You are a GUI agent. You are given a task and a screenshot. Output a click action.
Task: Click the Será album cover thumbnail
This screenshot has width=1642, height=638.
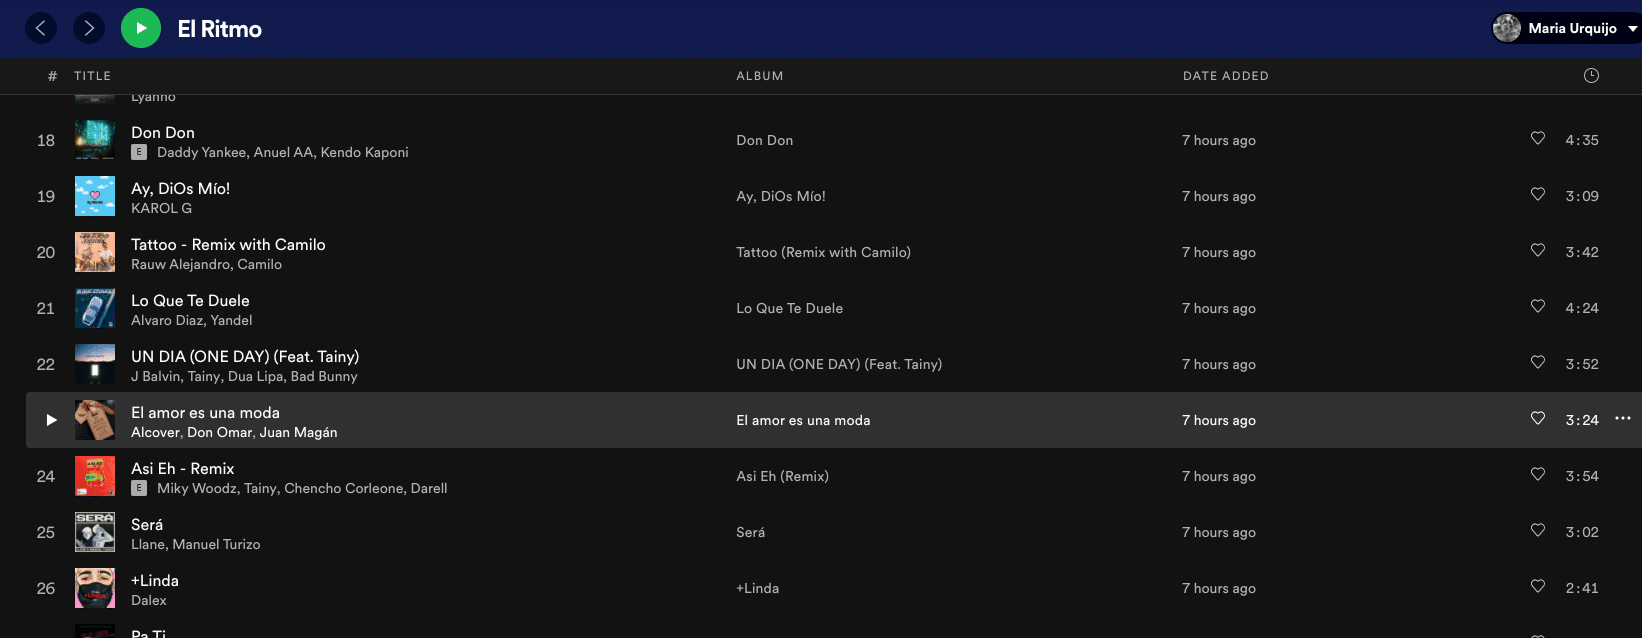[95, 532]
